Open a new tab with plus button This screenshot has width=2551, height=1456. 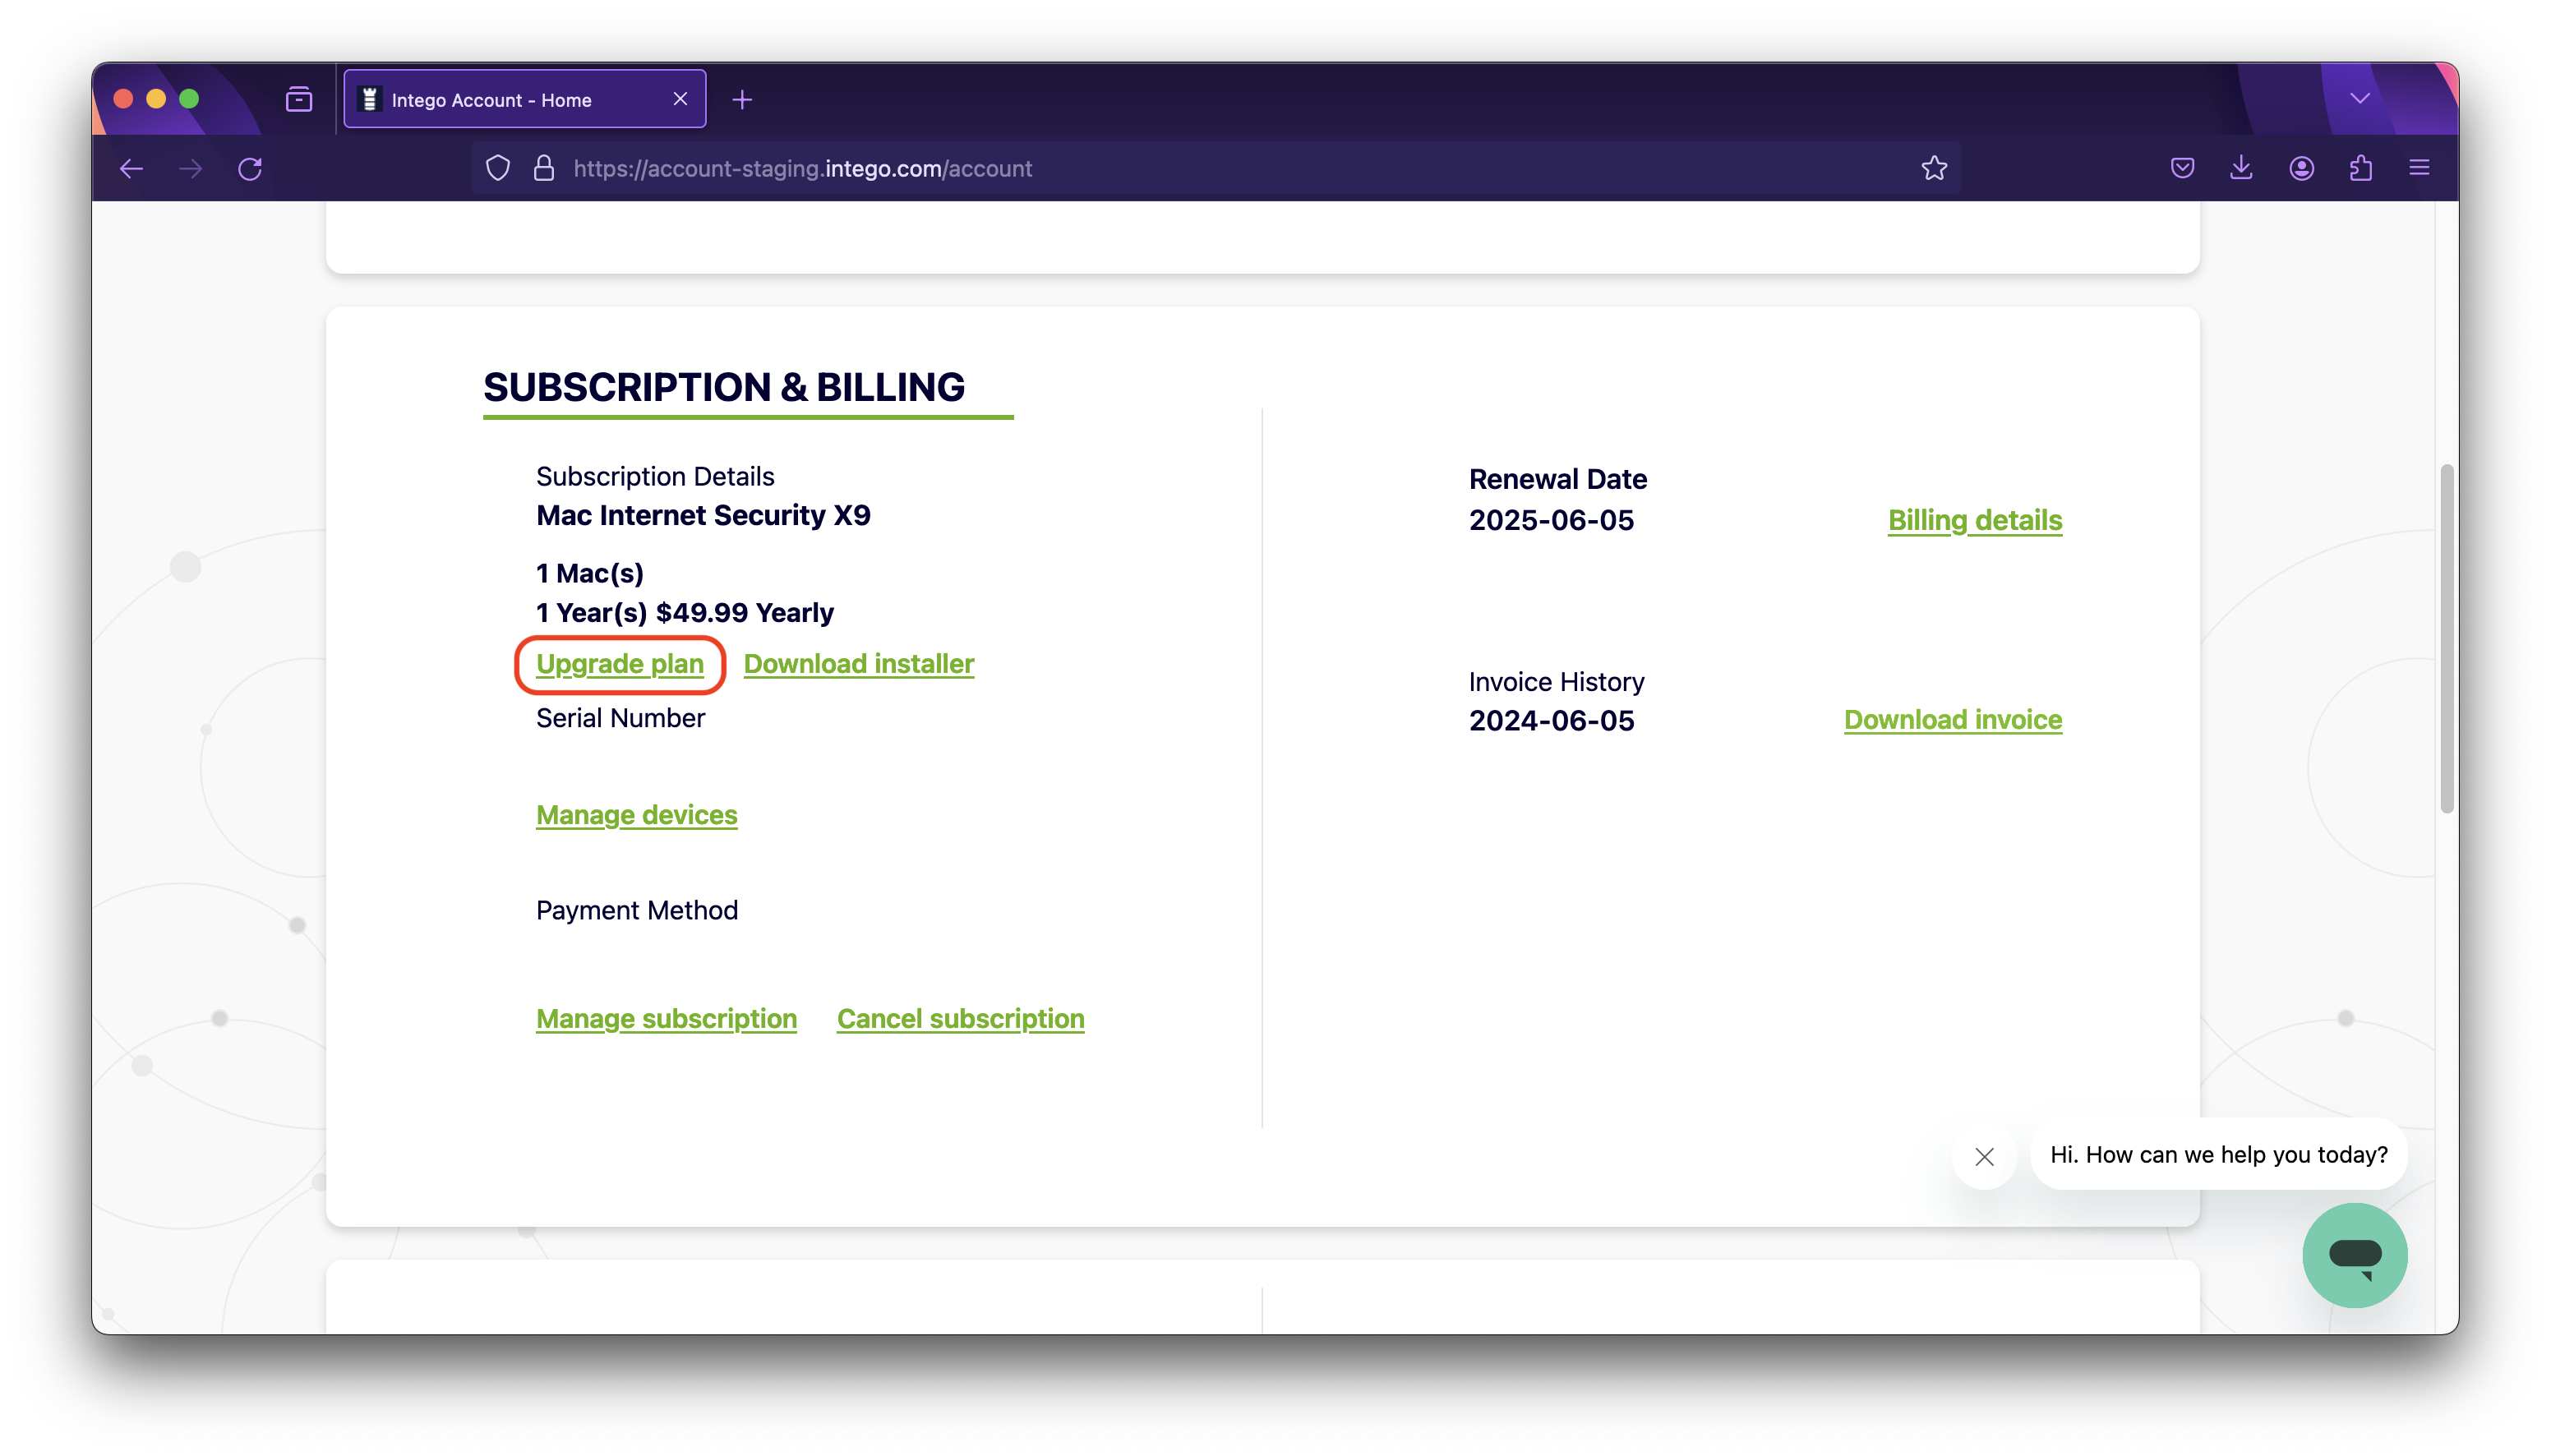(x=741, y=99)
